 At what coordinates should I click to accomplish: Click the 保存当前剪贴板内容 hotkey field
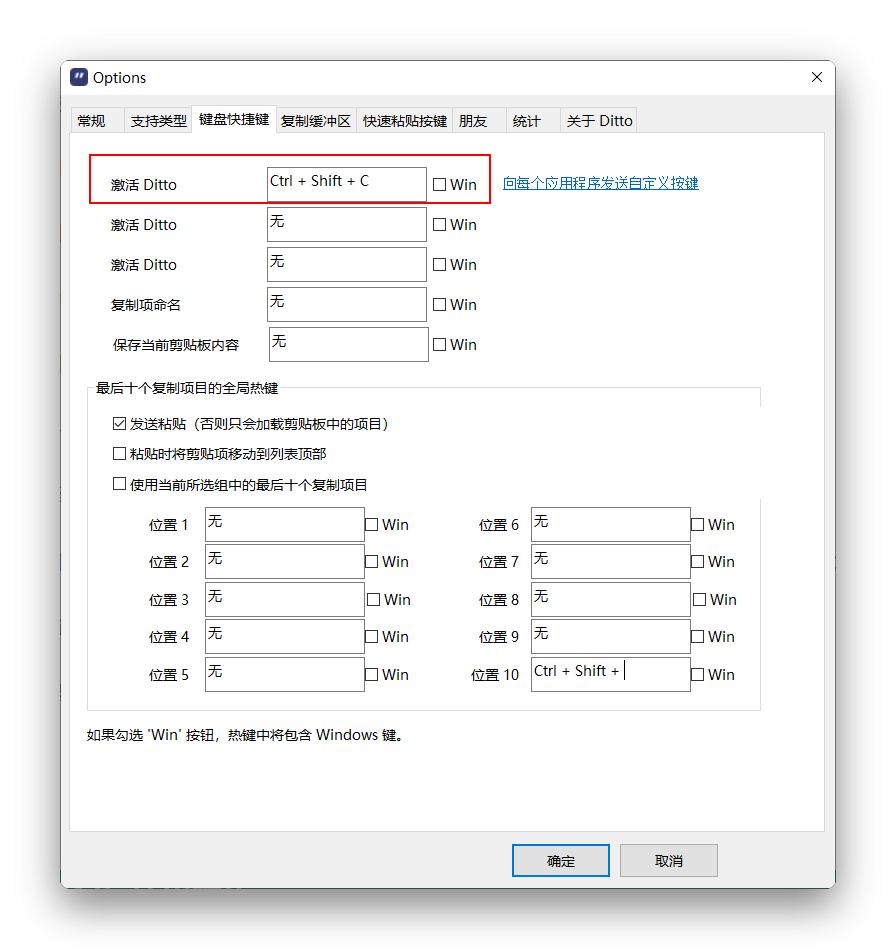point(349,344)
